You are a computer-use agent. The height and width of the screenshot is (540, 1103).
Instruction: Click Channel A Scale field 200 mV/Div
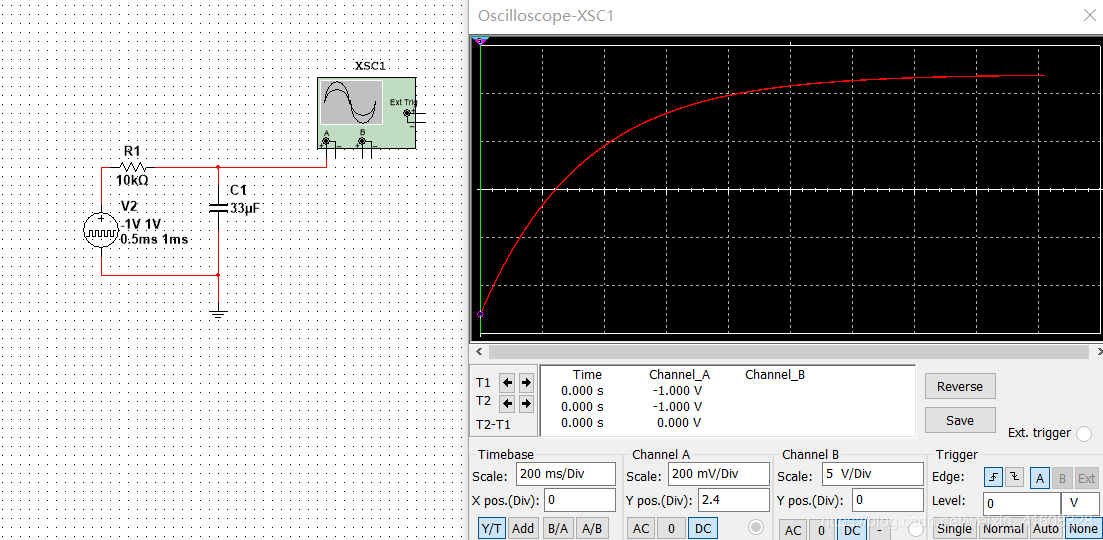pyautogui.click(x=718, y=474)
